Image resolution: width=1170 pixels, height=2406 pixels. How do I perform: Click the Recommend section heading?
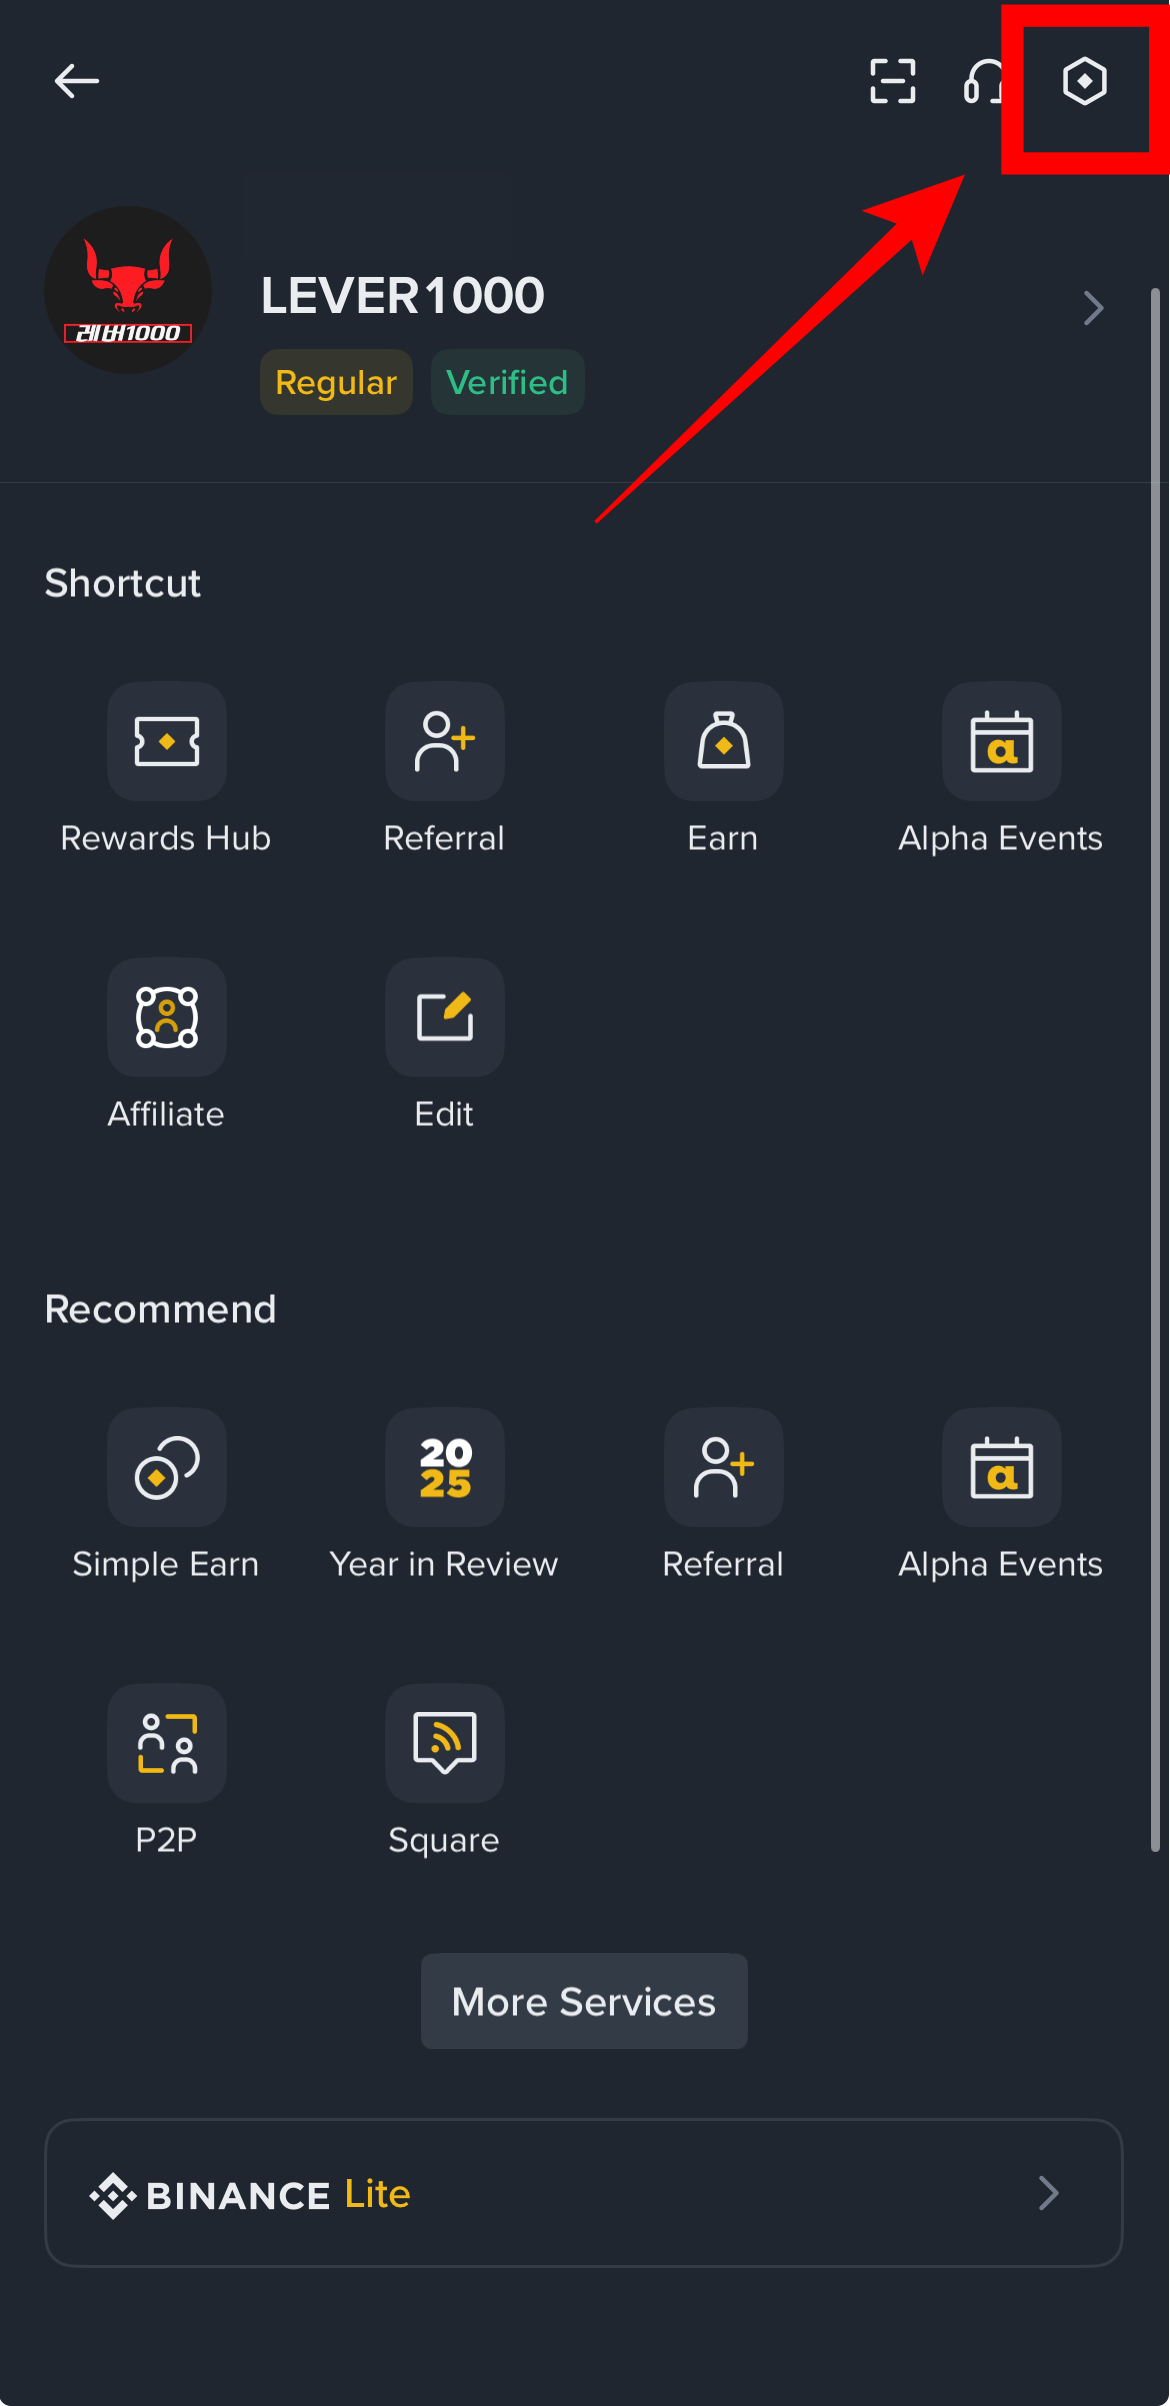pyautogui.click(x=160, y=1309)
